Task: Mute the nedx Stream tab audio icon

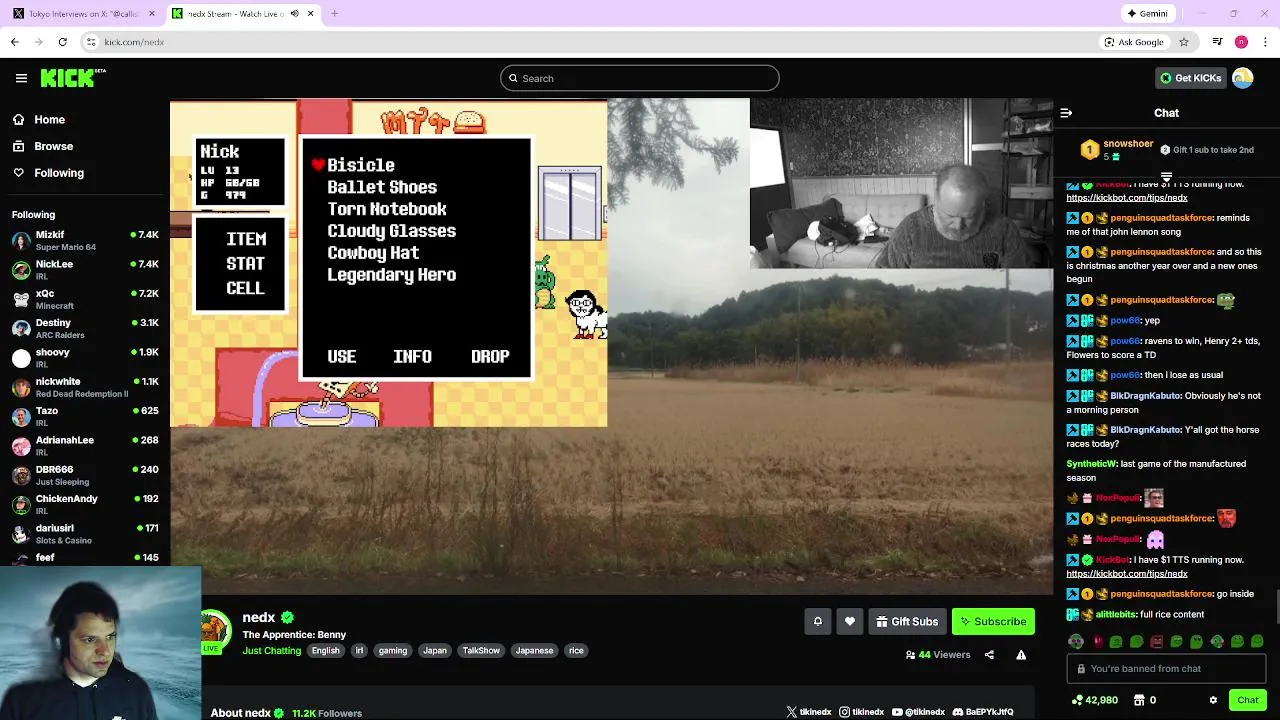Action: click(294, 14)
